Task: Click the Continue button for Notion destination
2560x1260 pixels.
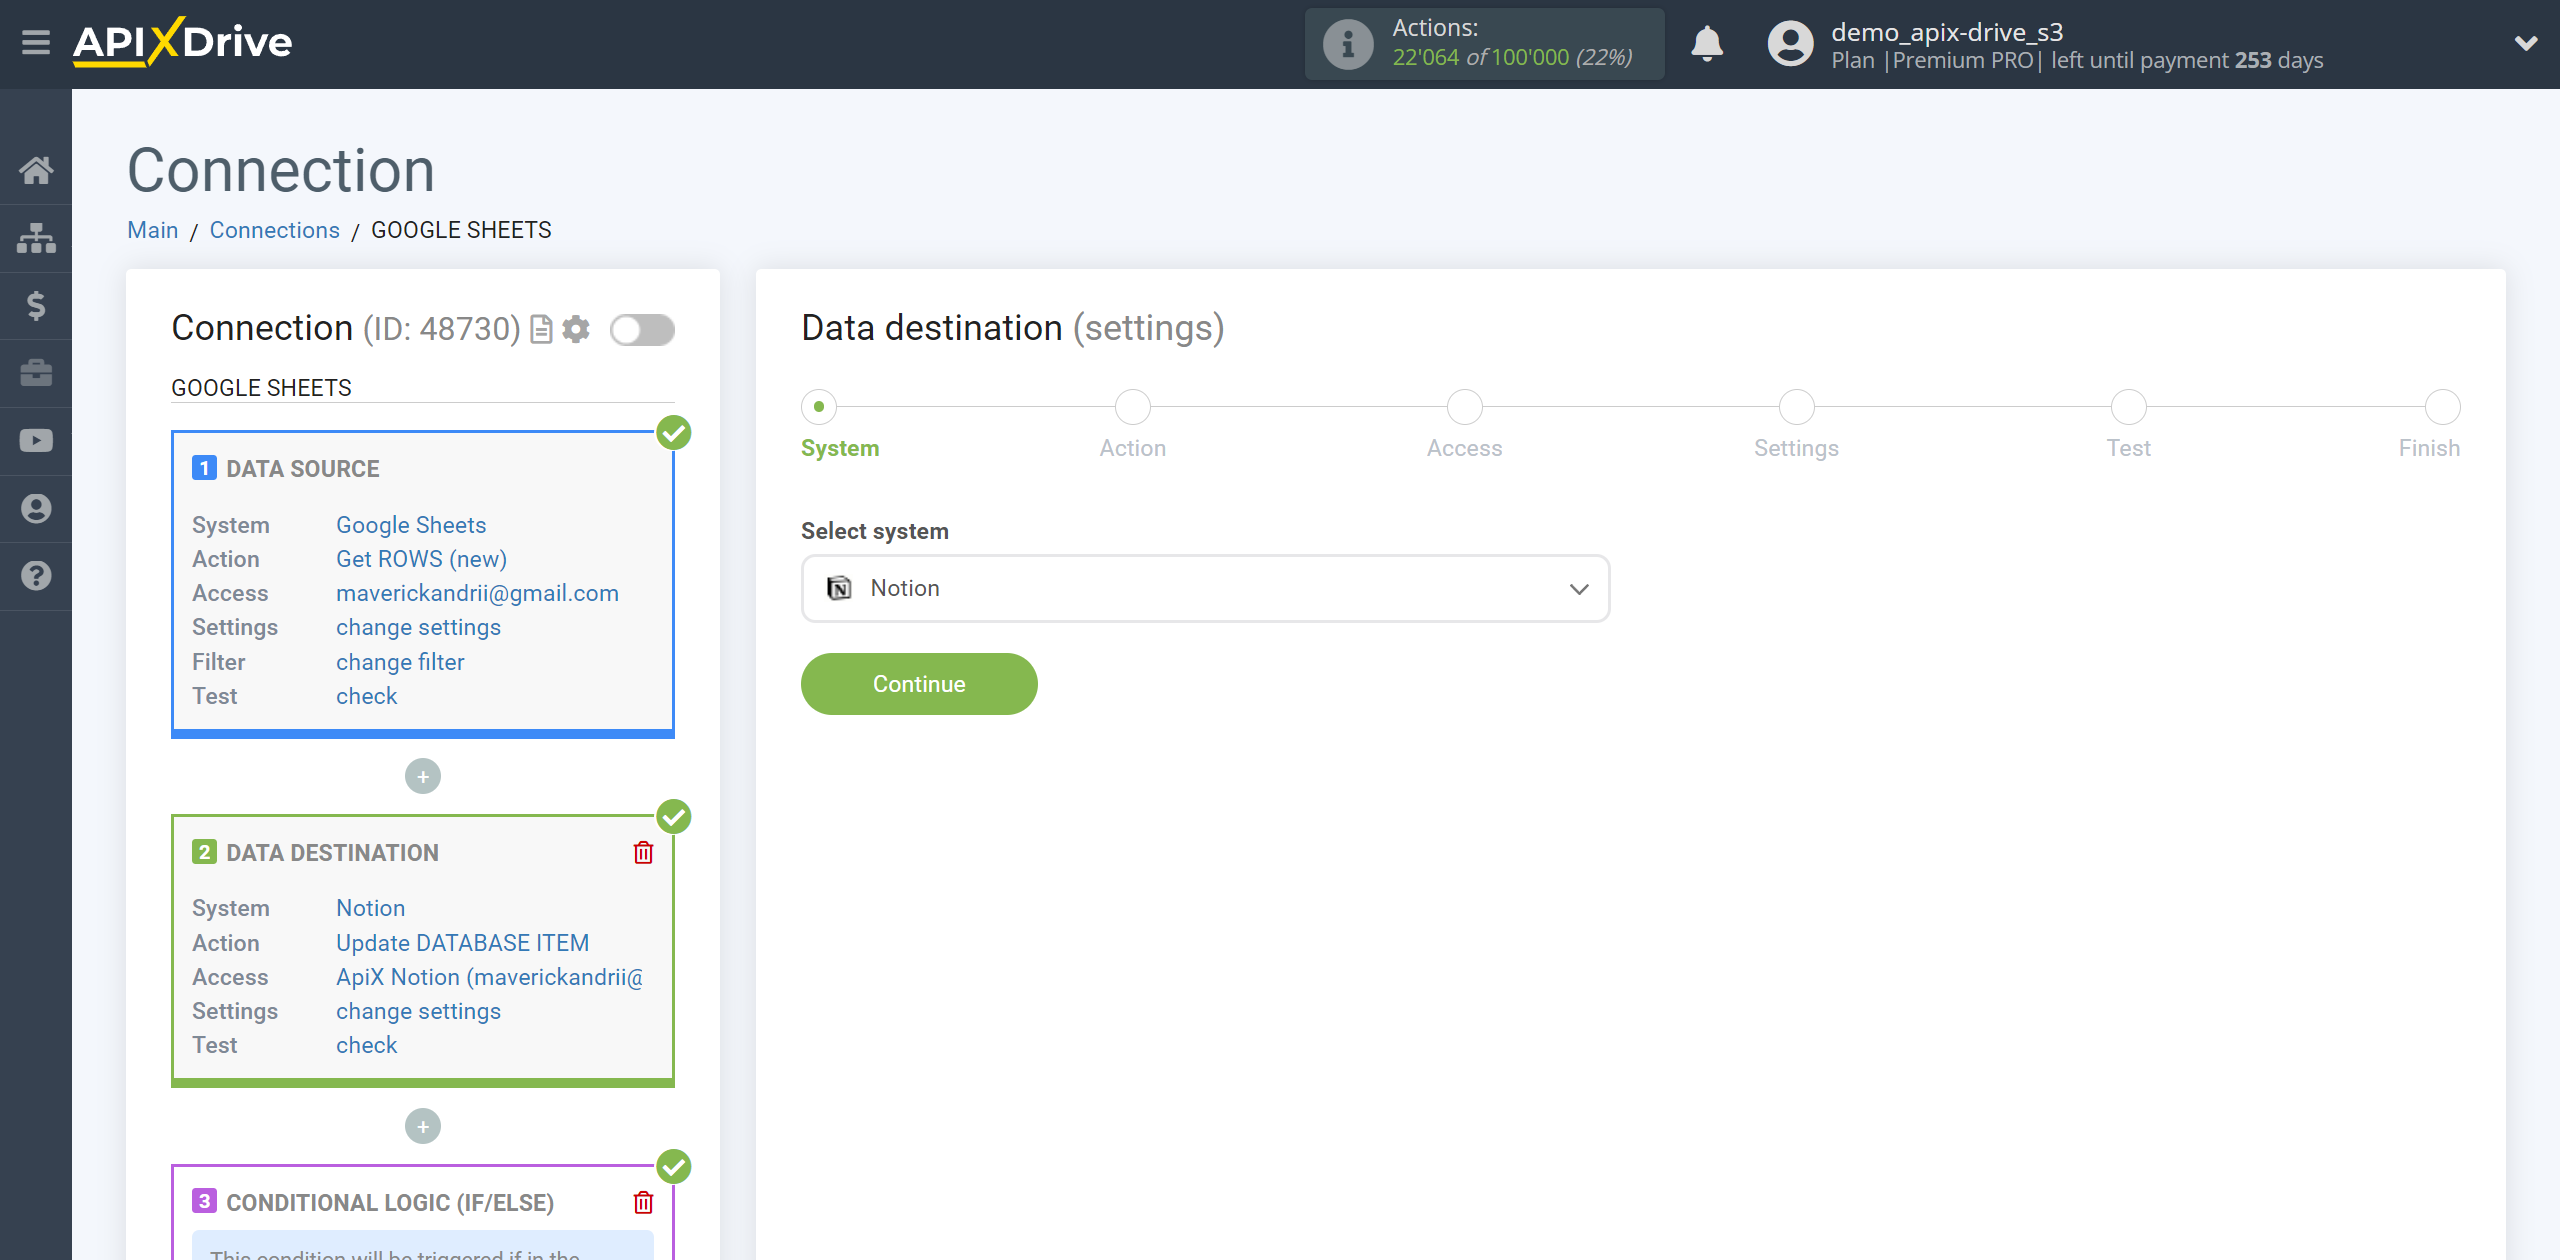Action: [918, 684]
